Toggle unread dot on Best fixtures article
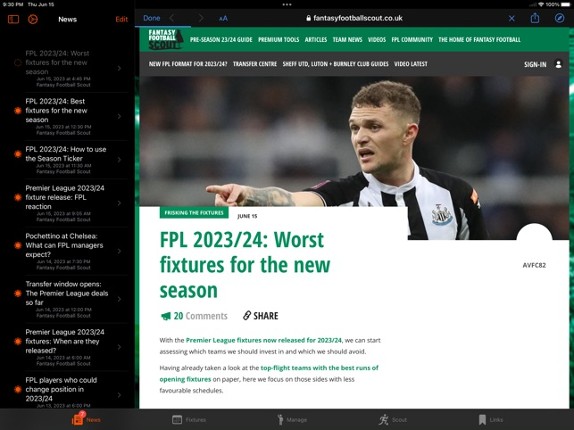The width and height of the screenshot is (574, 430). [18, 110]
